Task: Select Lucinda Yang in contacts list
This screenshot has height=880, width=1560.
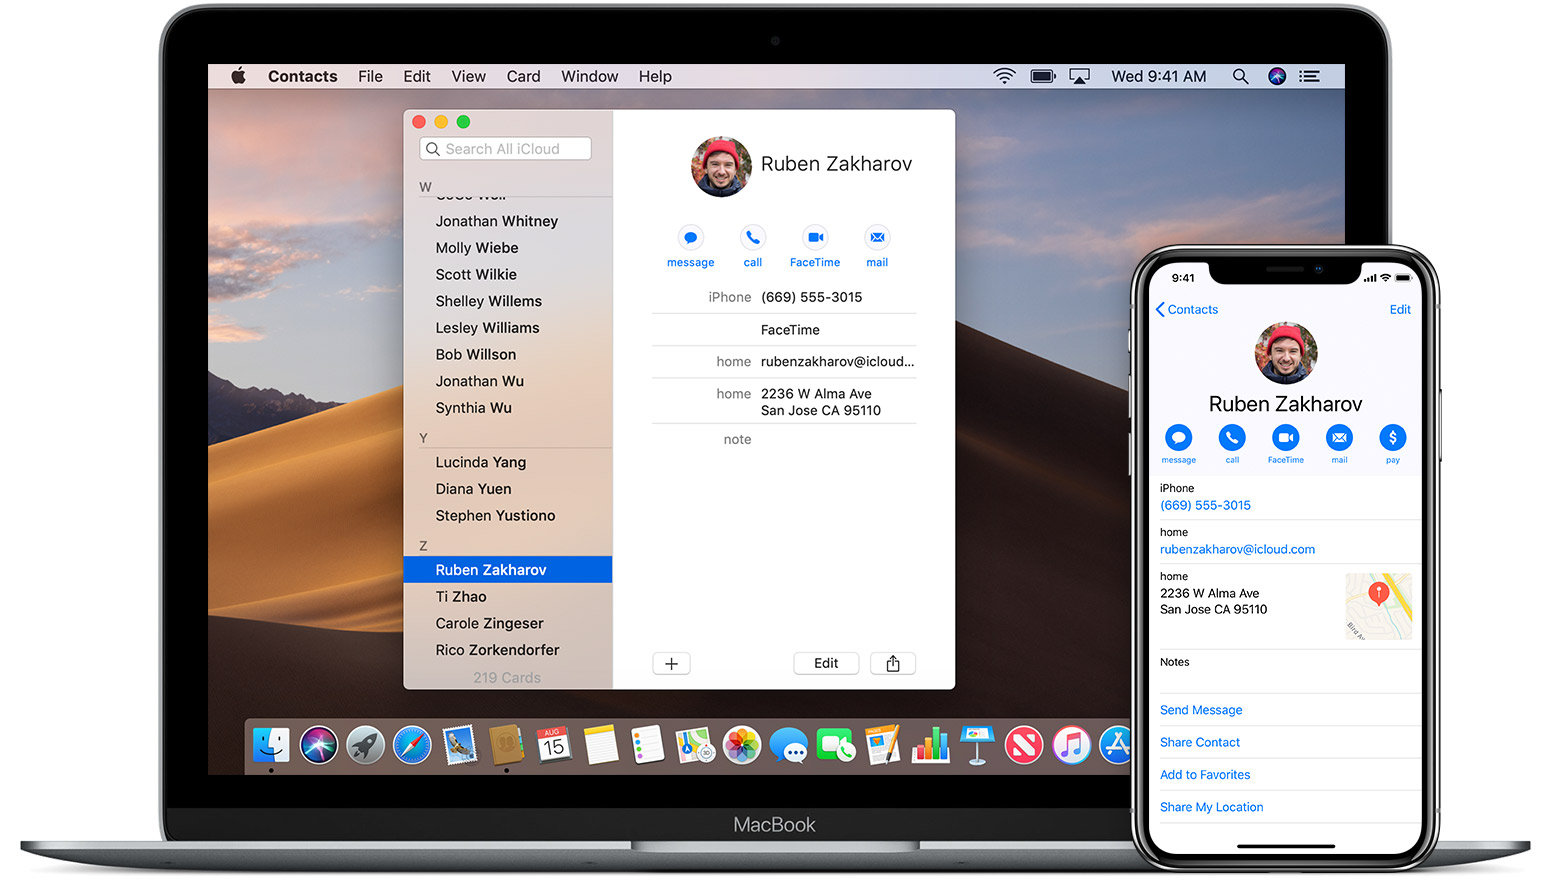Action: 481,462
